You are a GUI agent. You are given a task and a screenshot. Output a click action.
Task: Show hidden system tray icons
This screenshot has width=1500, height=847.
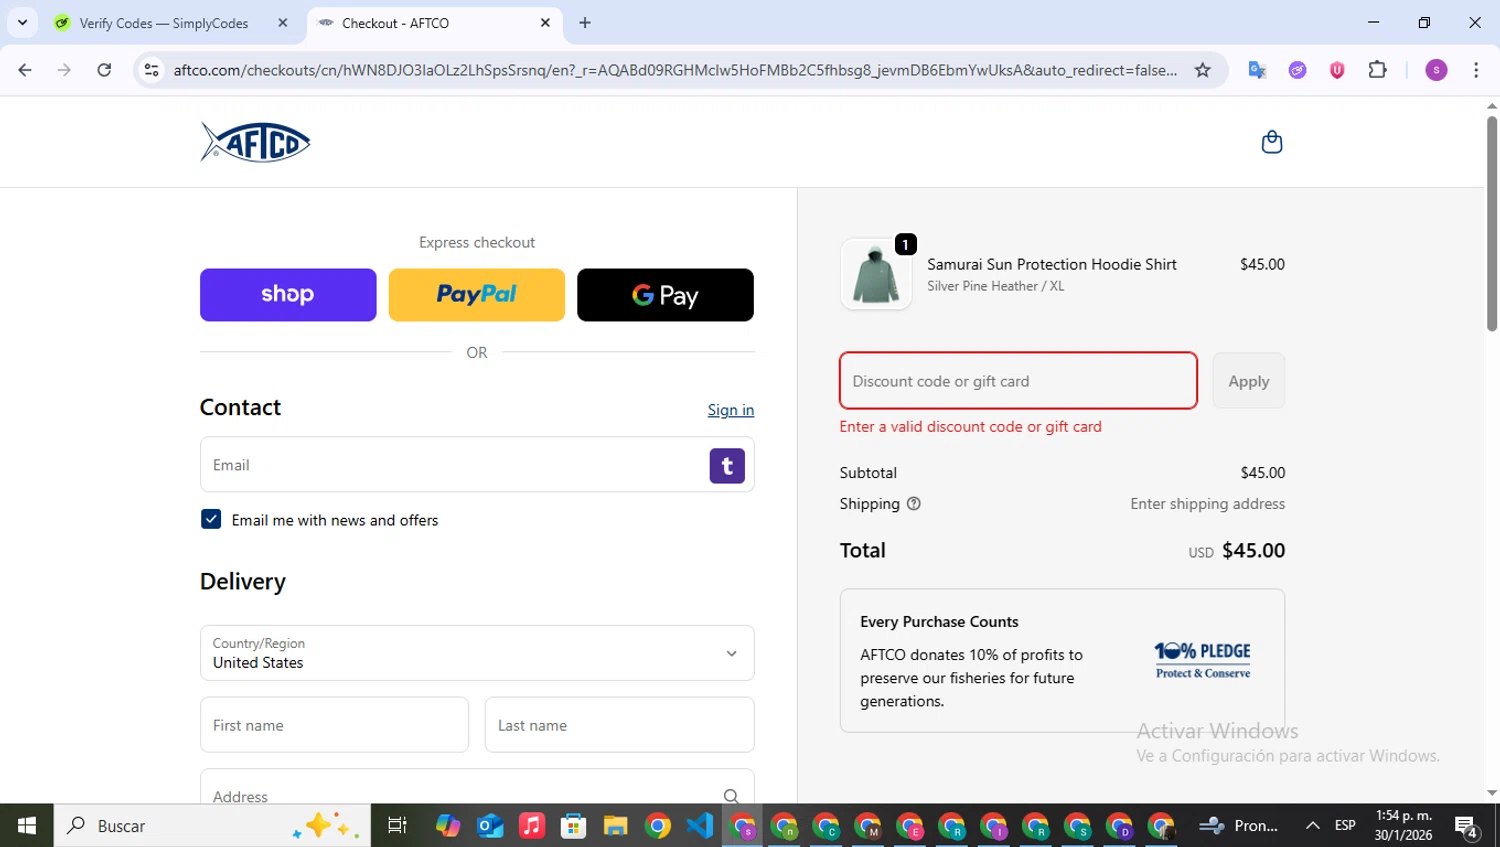click(1312, 825)
